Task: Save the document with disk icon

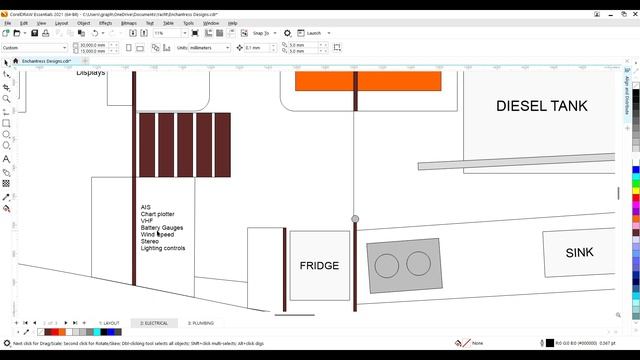Action: point(35,33)
